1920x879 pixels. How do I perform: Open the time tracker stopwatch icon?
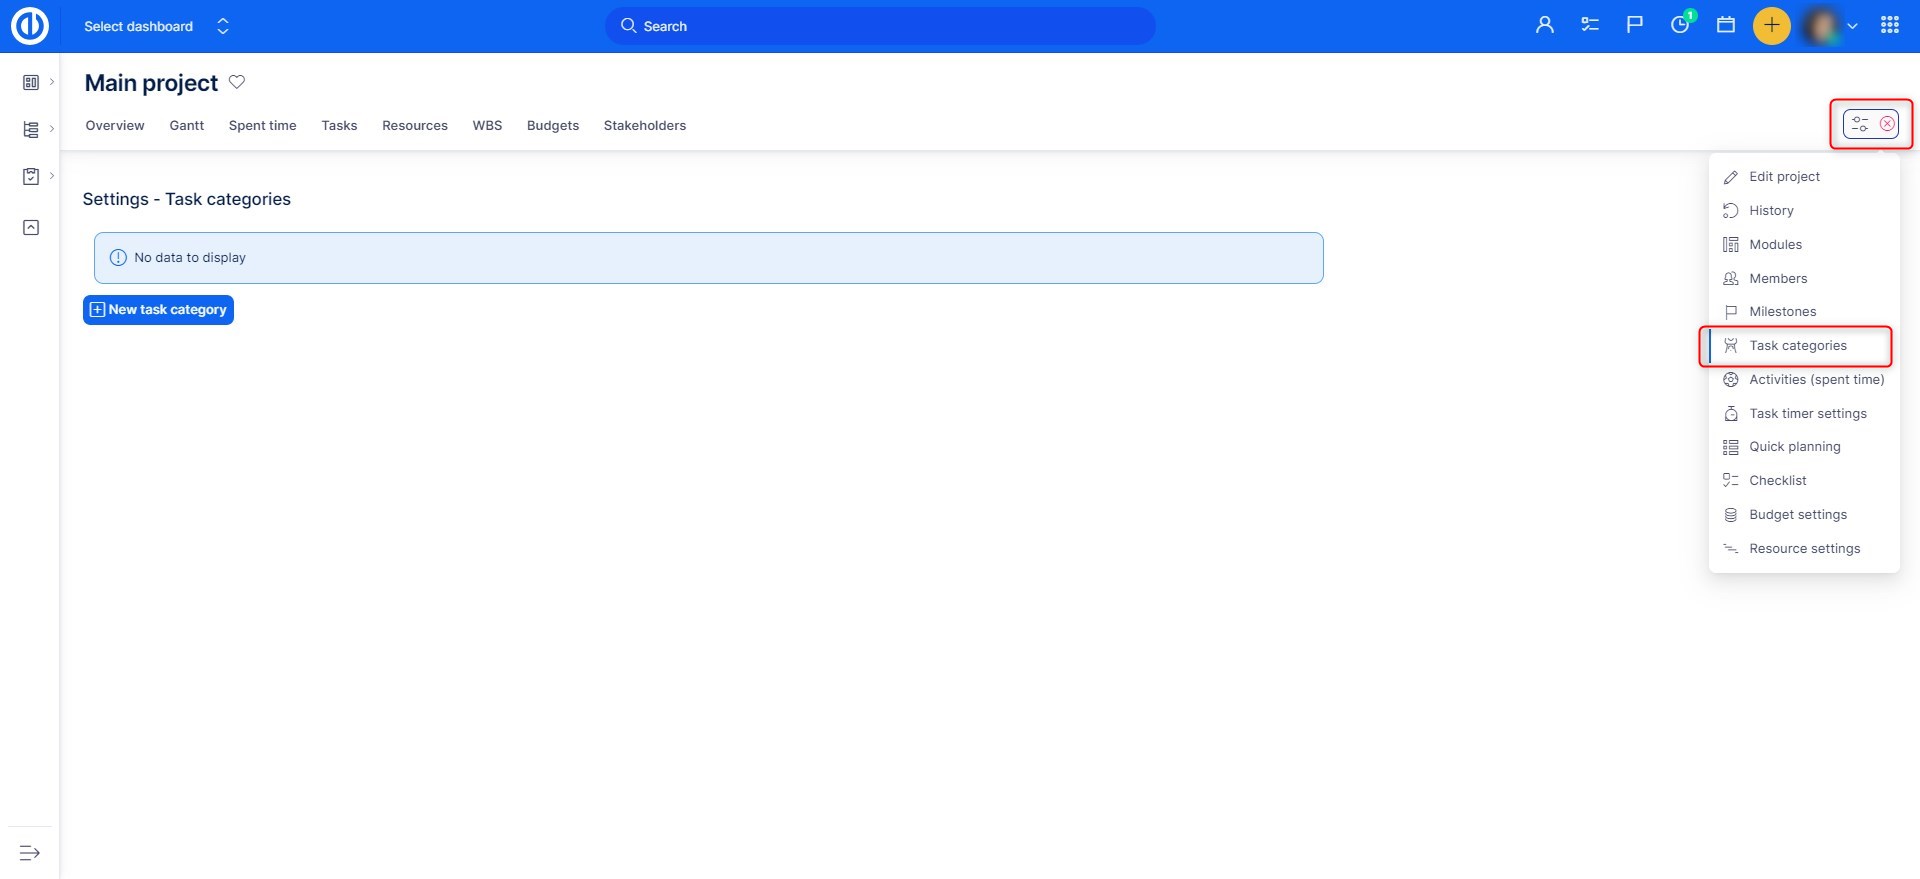(x=1680, y=25)
